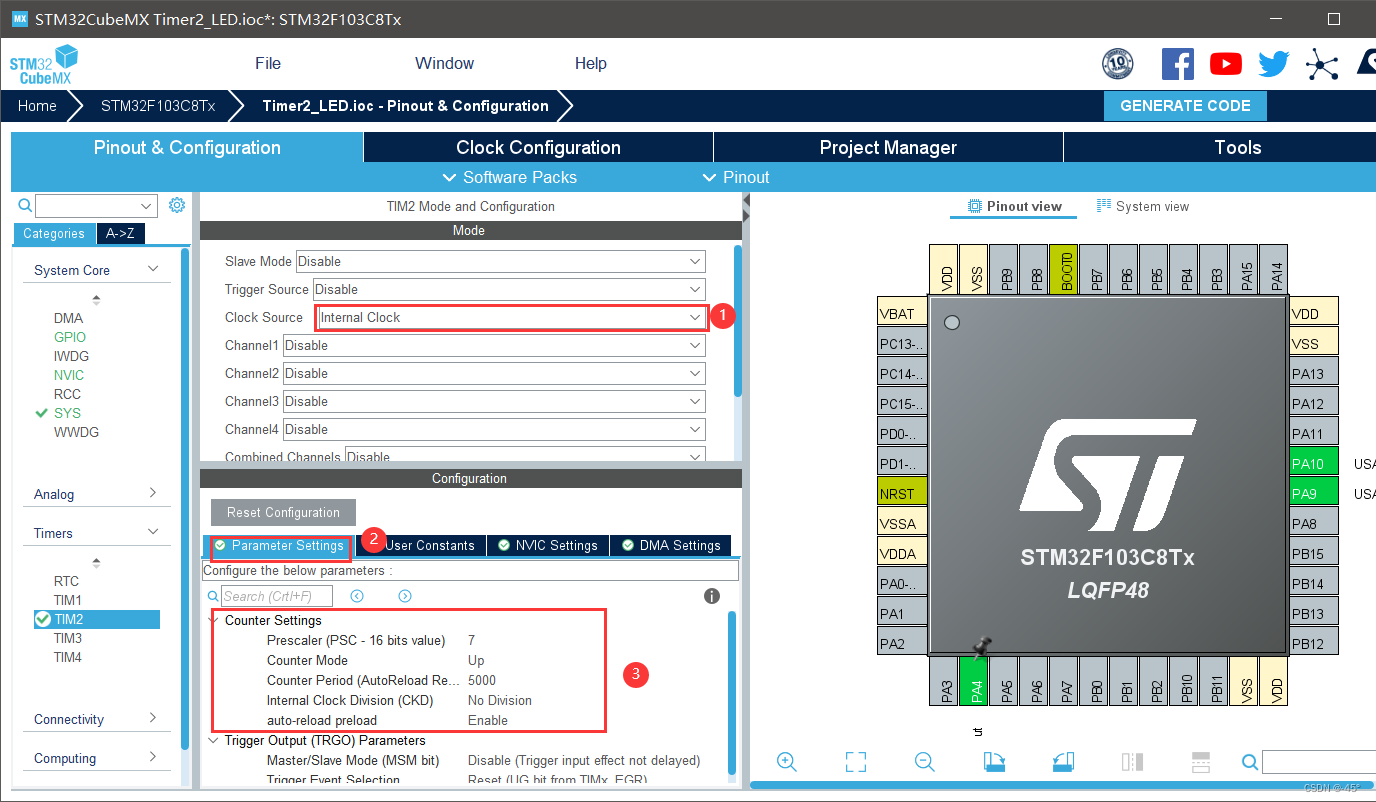The width and height of the screenshot is (1376, 802).
Task: Click the STM32CubeMX logo
Action: coord(42,64)
